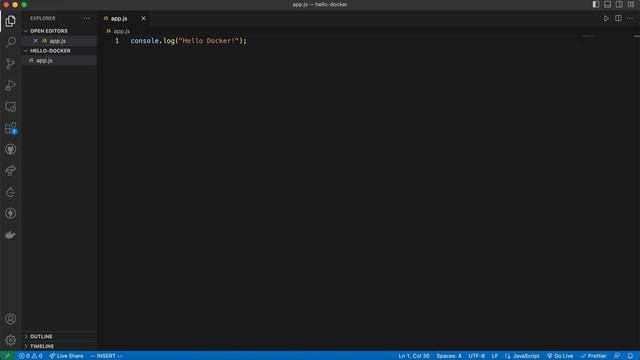The width and height of the screenshot is (640, 360).
Task: Open the Docker whale view
Action: pos(11,235)
